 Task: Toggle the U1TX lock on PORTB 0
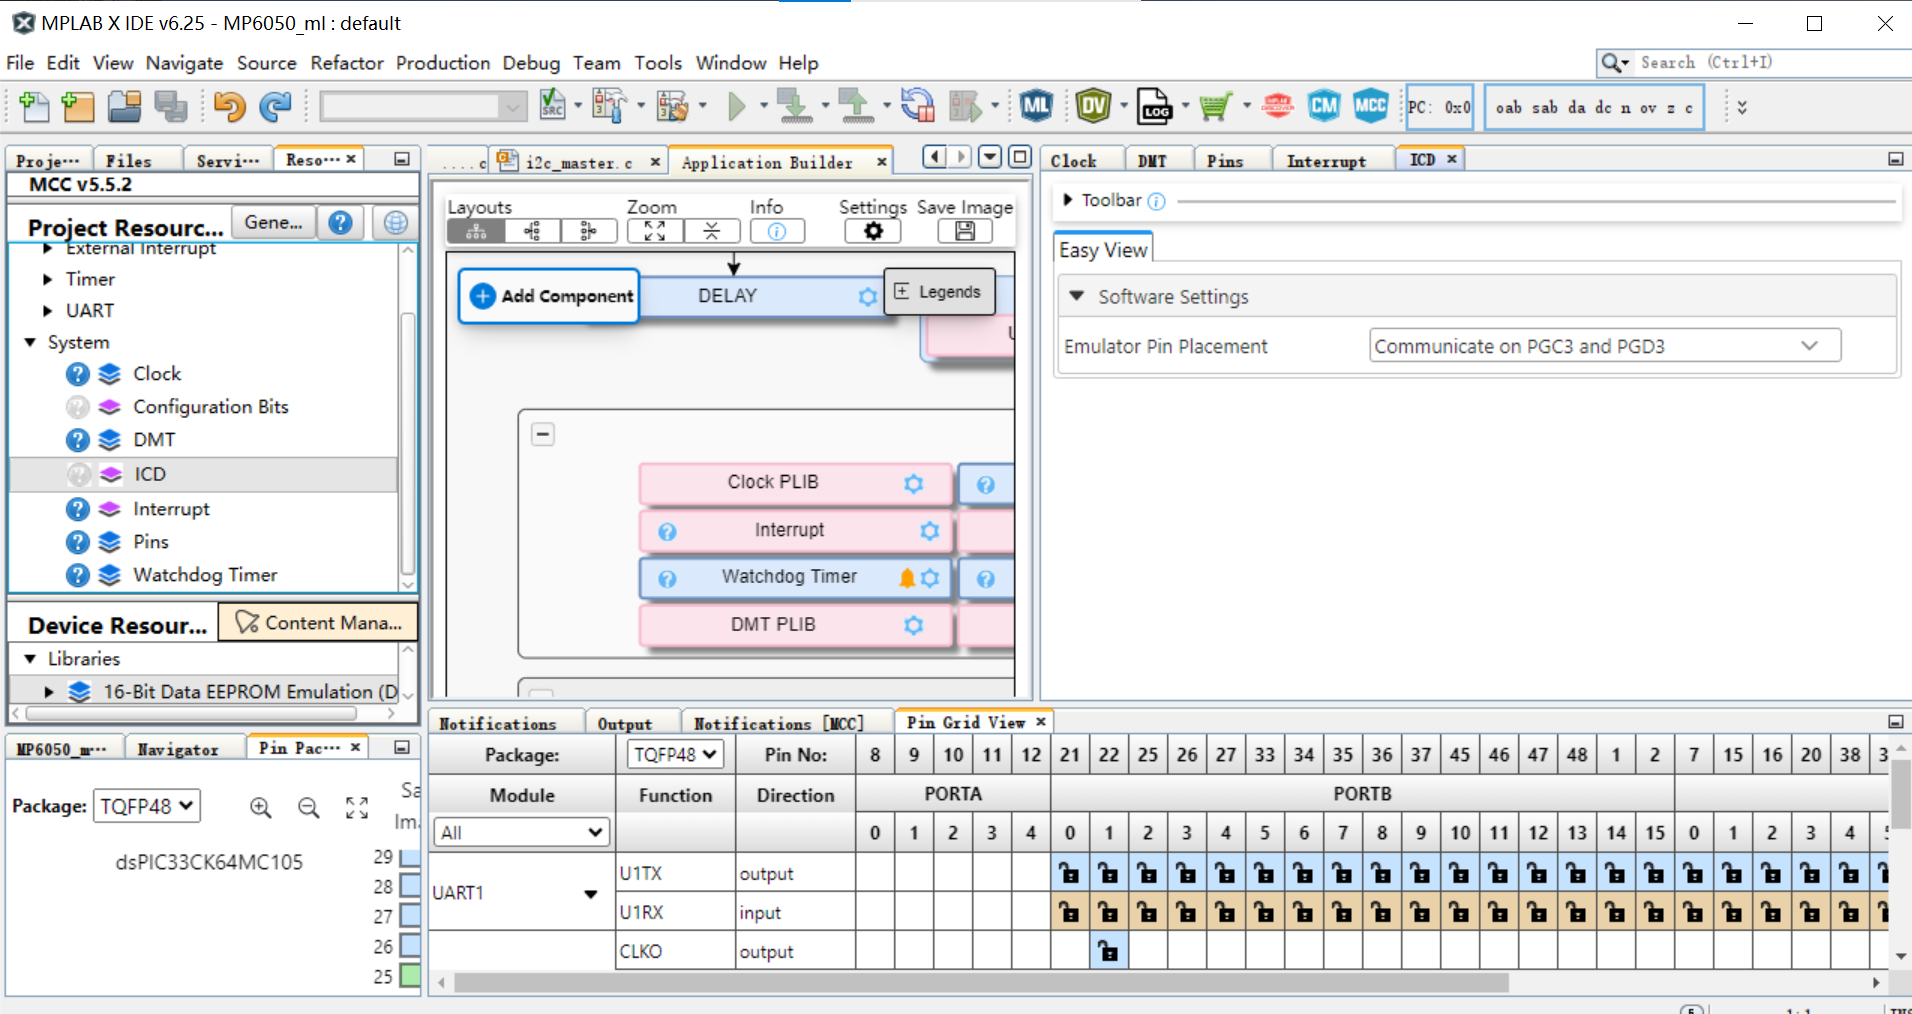(x=1070, y=873)
